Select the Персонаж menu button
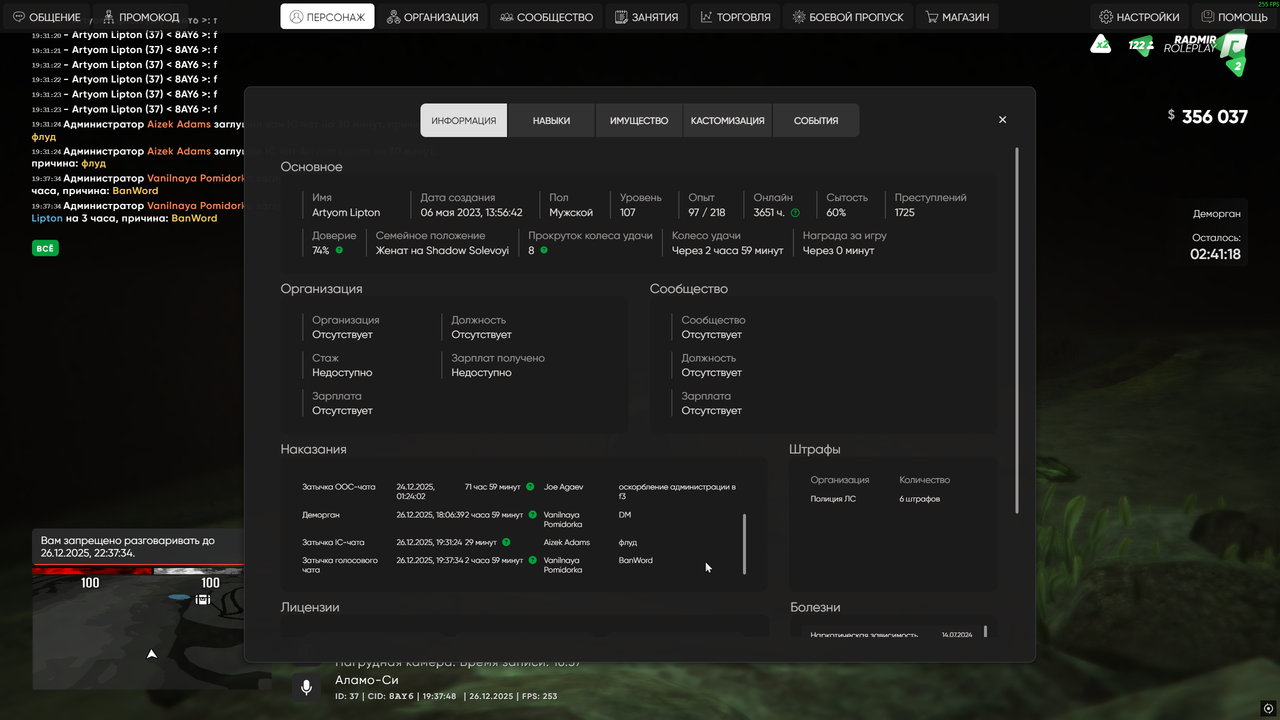 click(327, 17)
